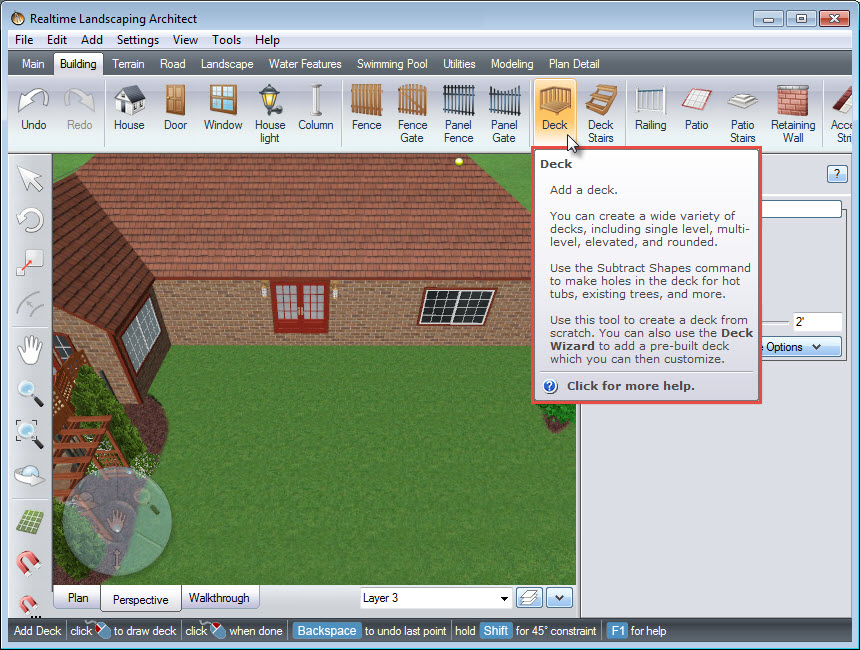Add a House light
The width and height of the screenshot is (860, 650).
point(270,114)
